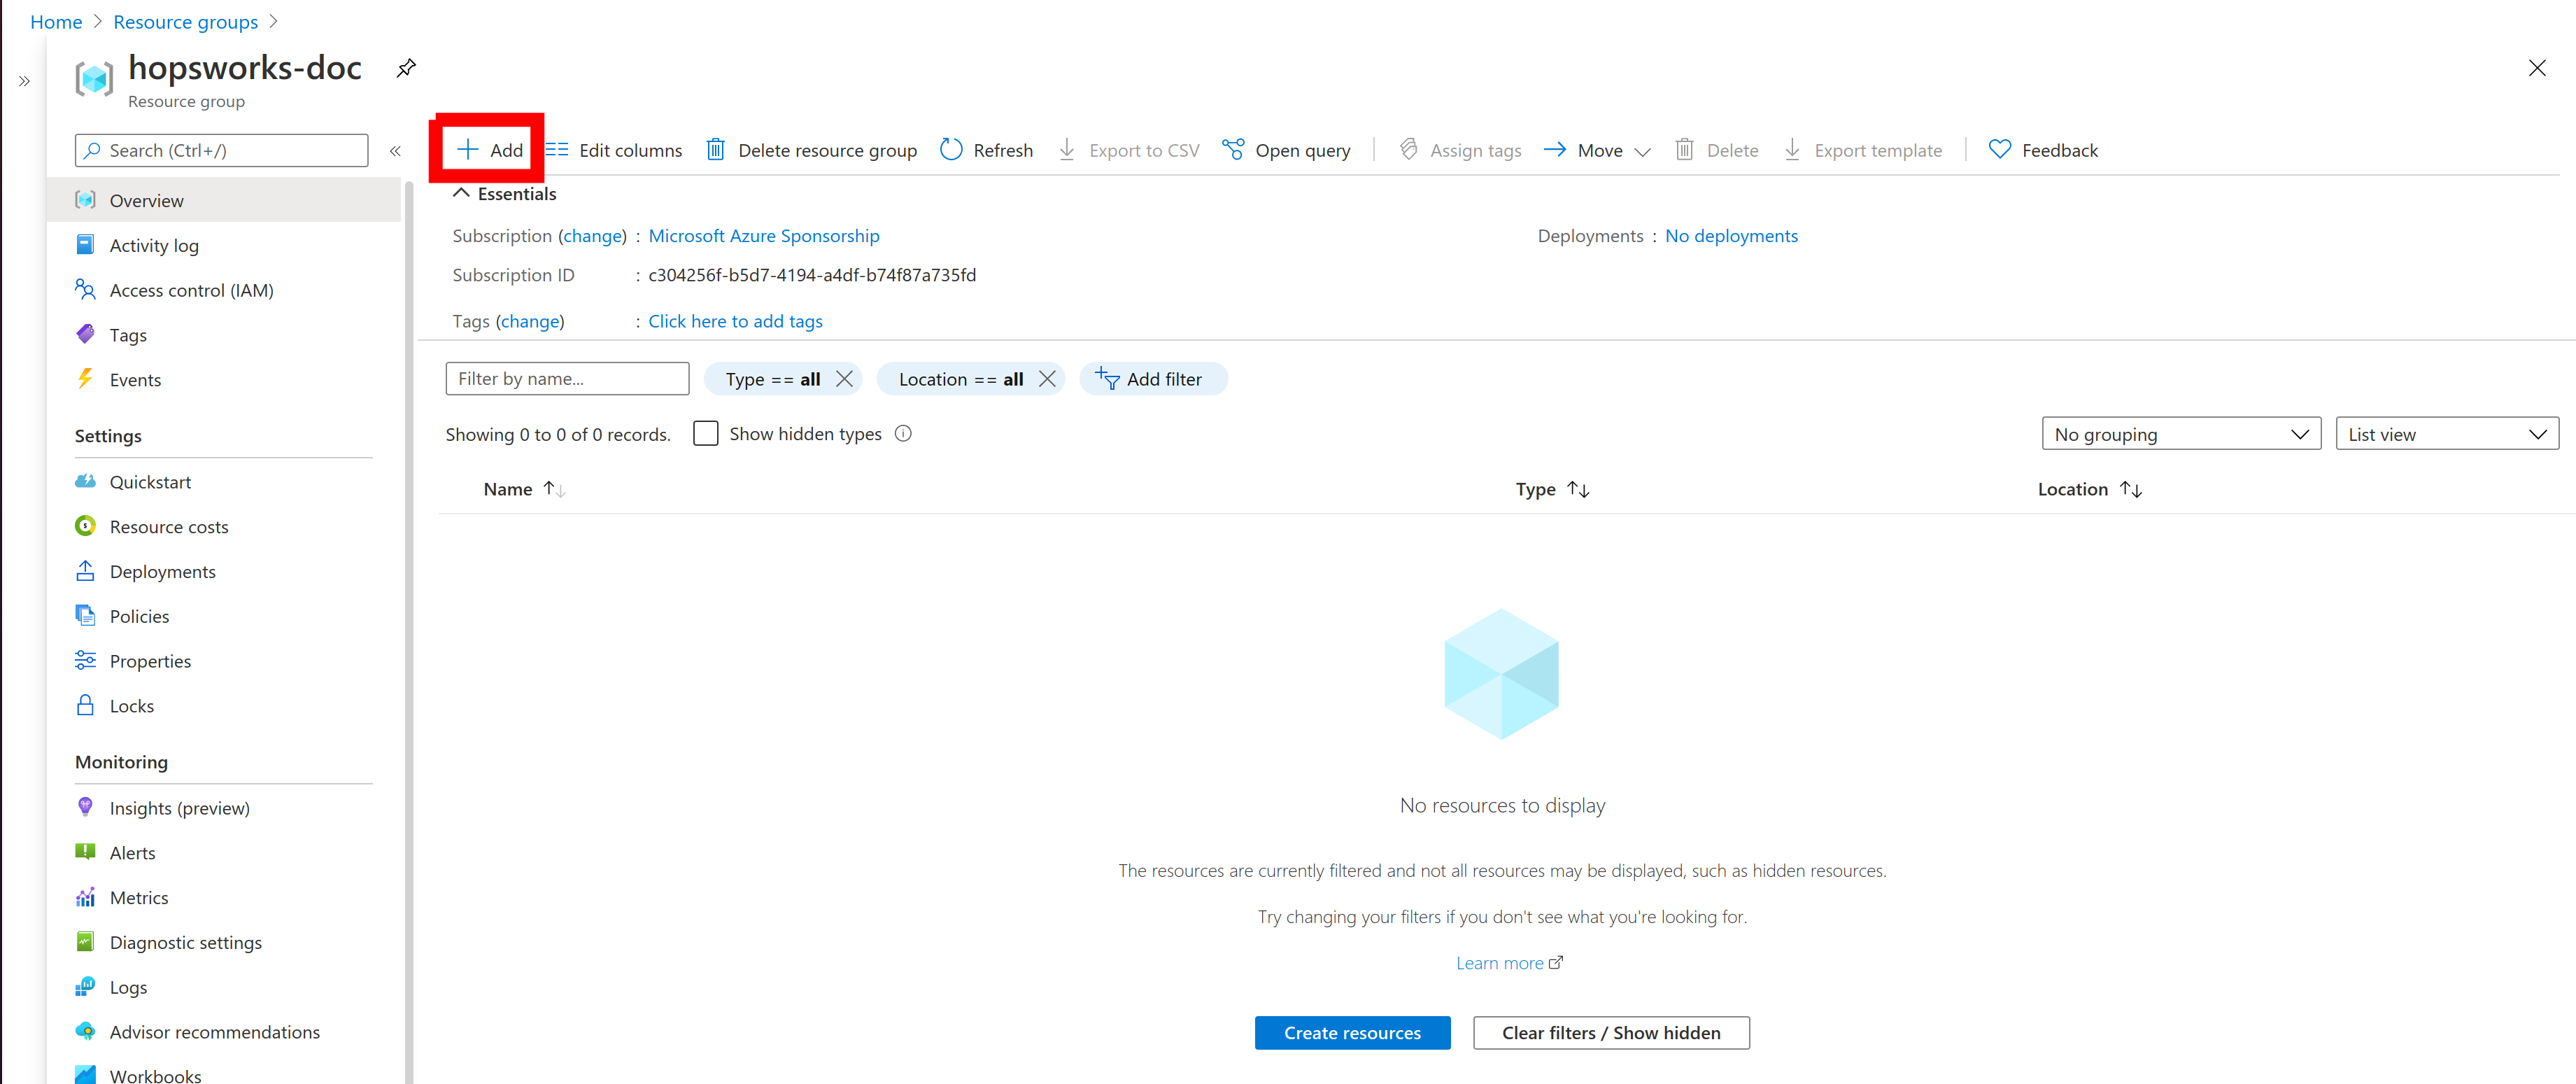Pin the hopsworks-doc resource group
This screenshot has width=2576, height=1084.
pyautogui.click(x=405, y=68)
